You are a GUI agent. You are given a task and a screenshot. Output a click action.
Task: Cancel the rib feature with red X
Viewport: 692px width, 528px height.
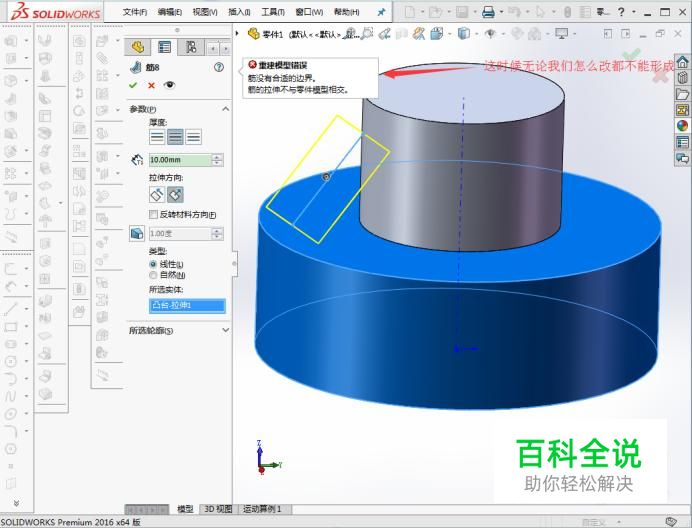[151, 86]
